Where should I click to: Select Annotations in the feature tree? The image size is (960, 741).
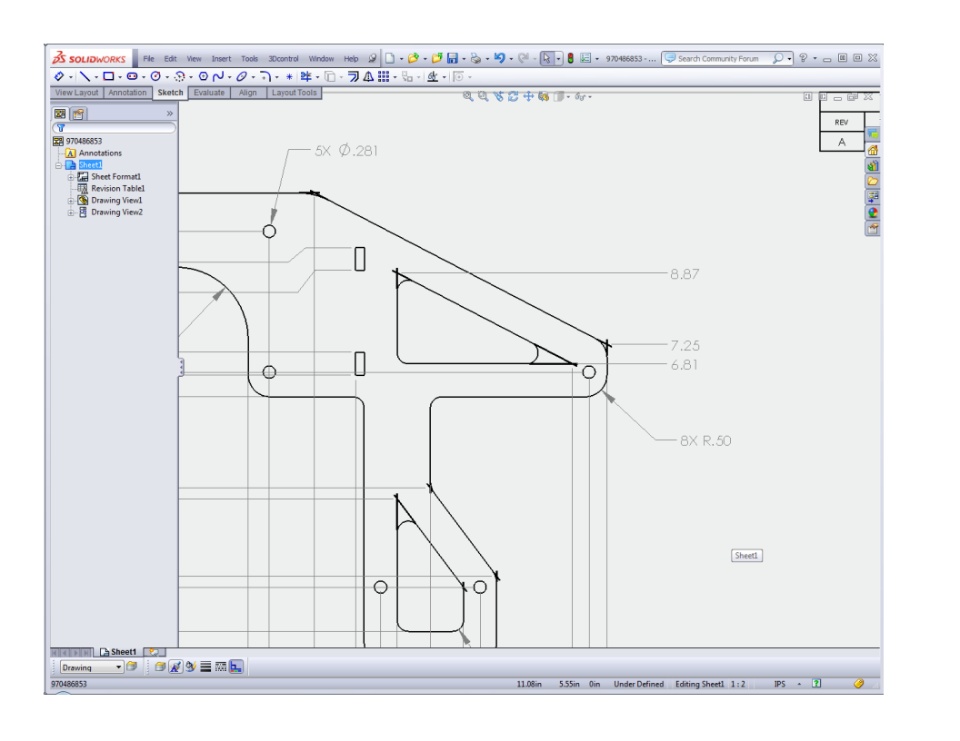point(100,153)
